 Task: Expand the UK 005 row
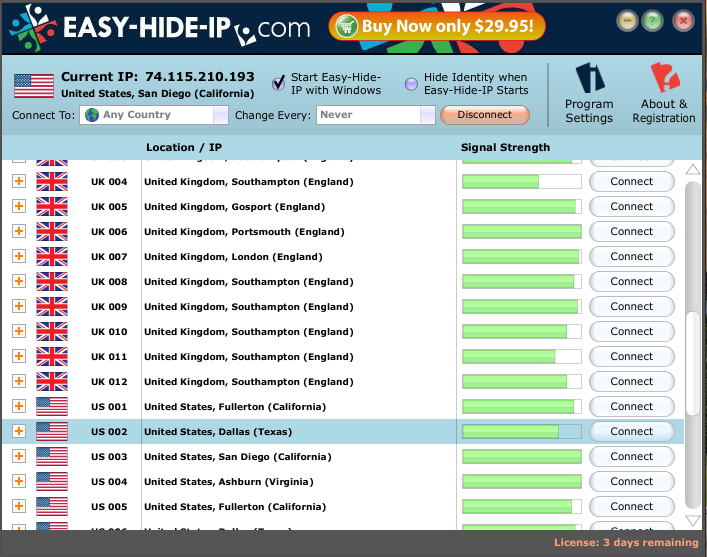point(19,206)
